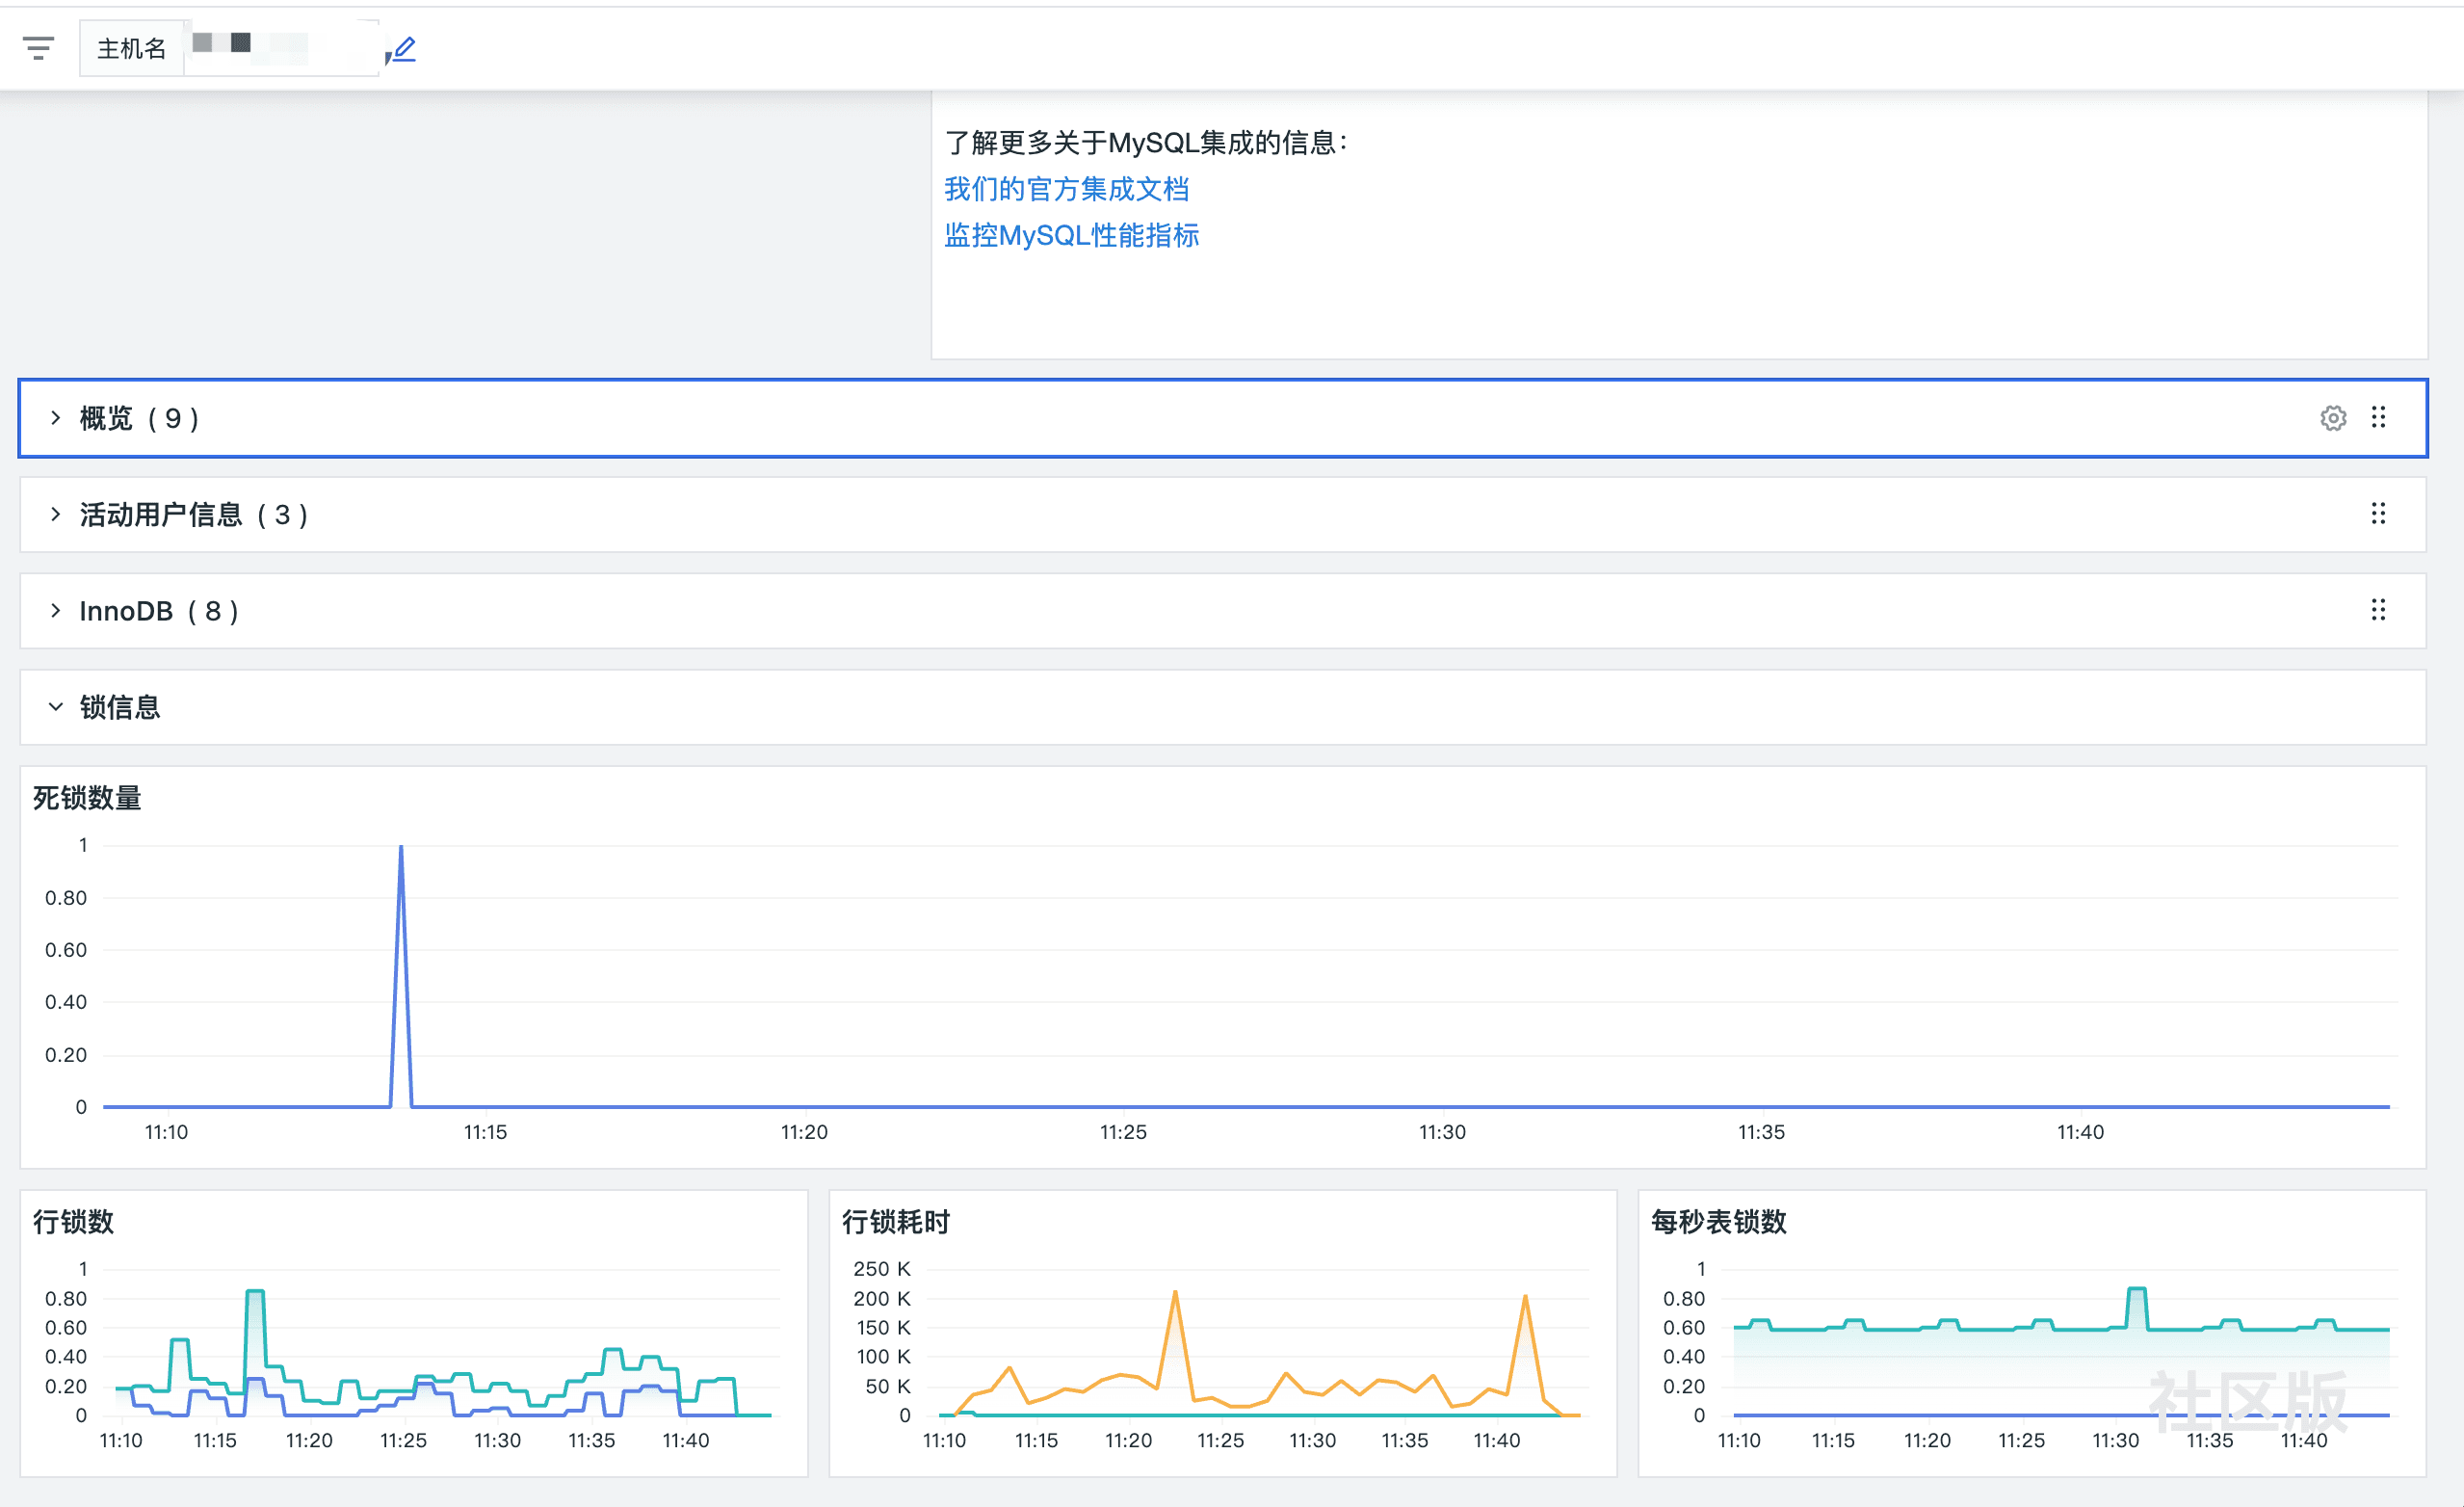Screen dimensions: 2464x1507
Task: Click the 行锁数 chart title
Action: pos(73,1221)
